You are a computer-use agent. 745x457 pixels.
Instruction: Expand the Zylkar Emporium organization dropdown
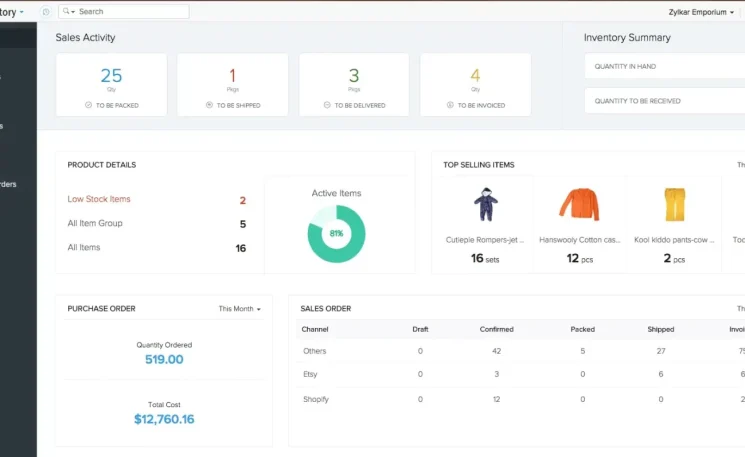point(701,12)
